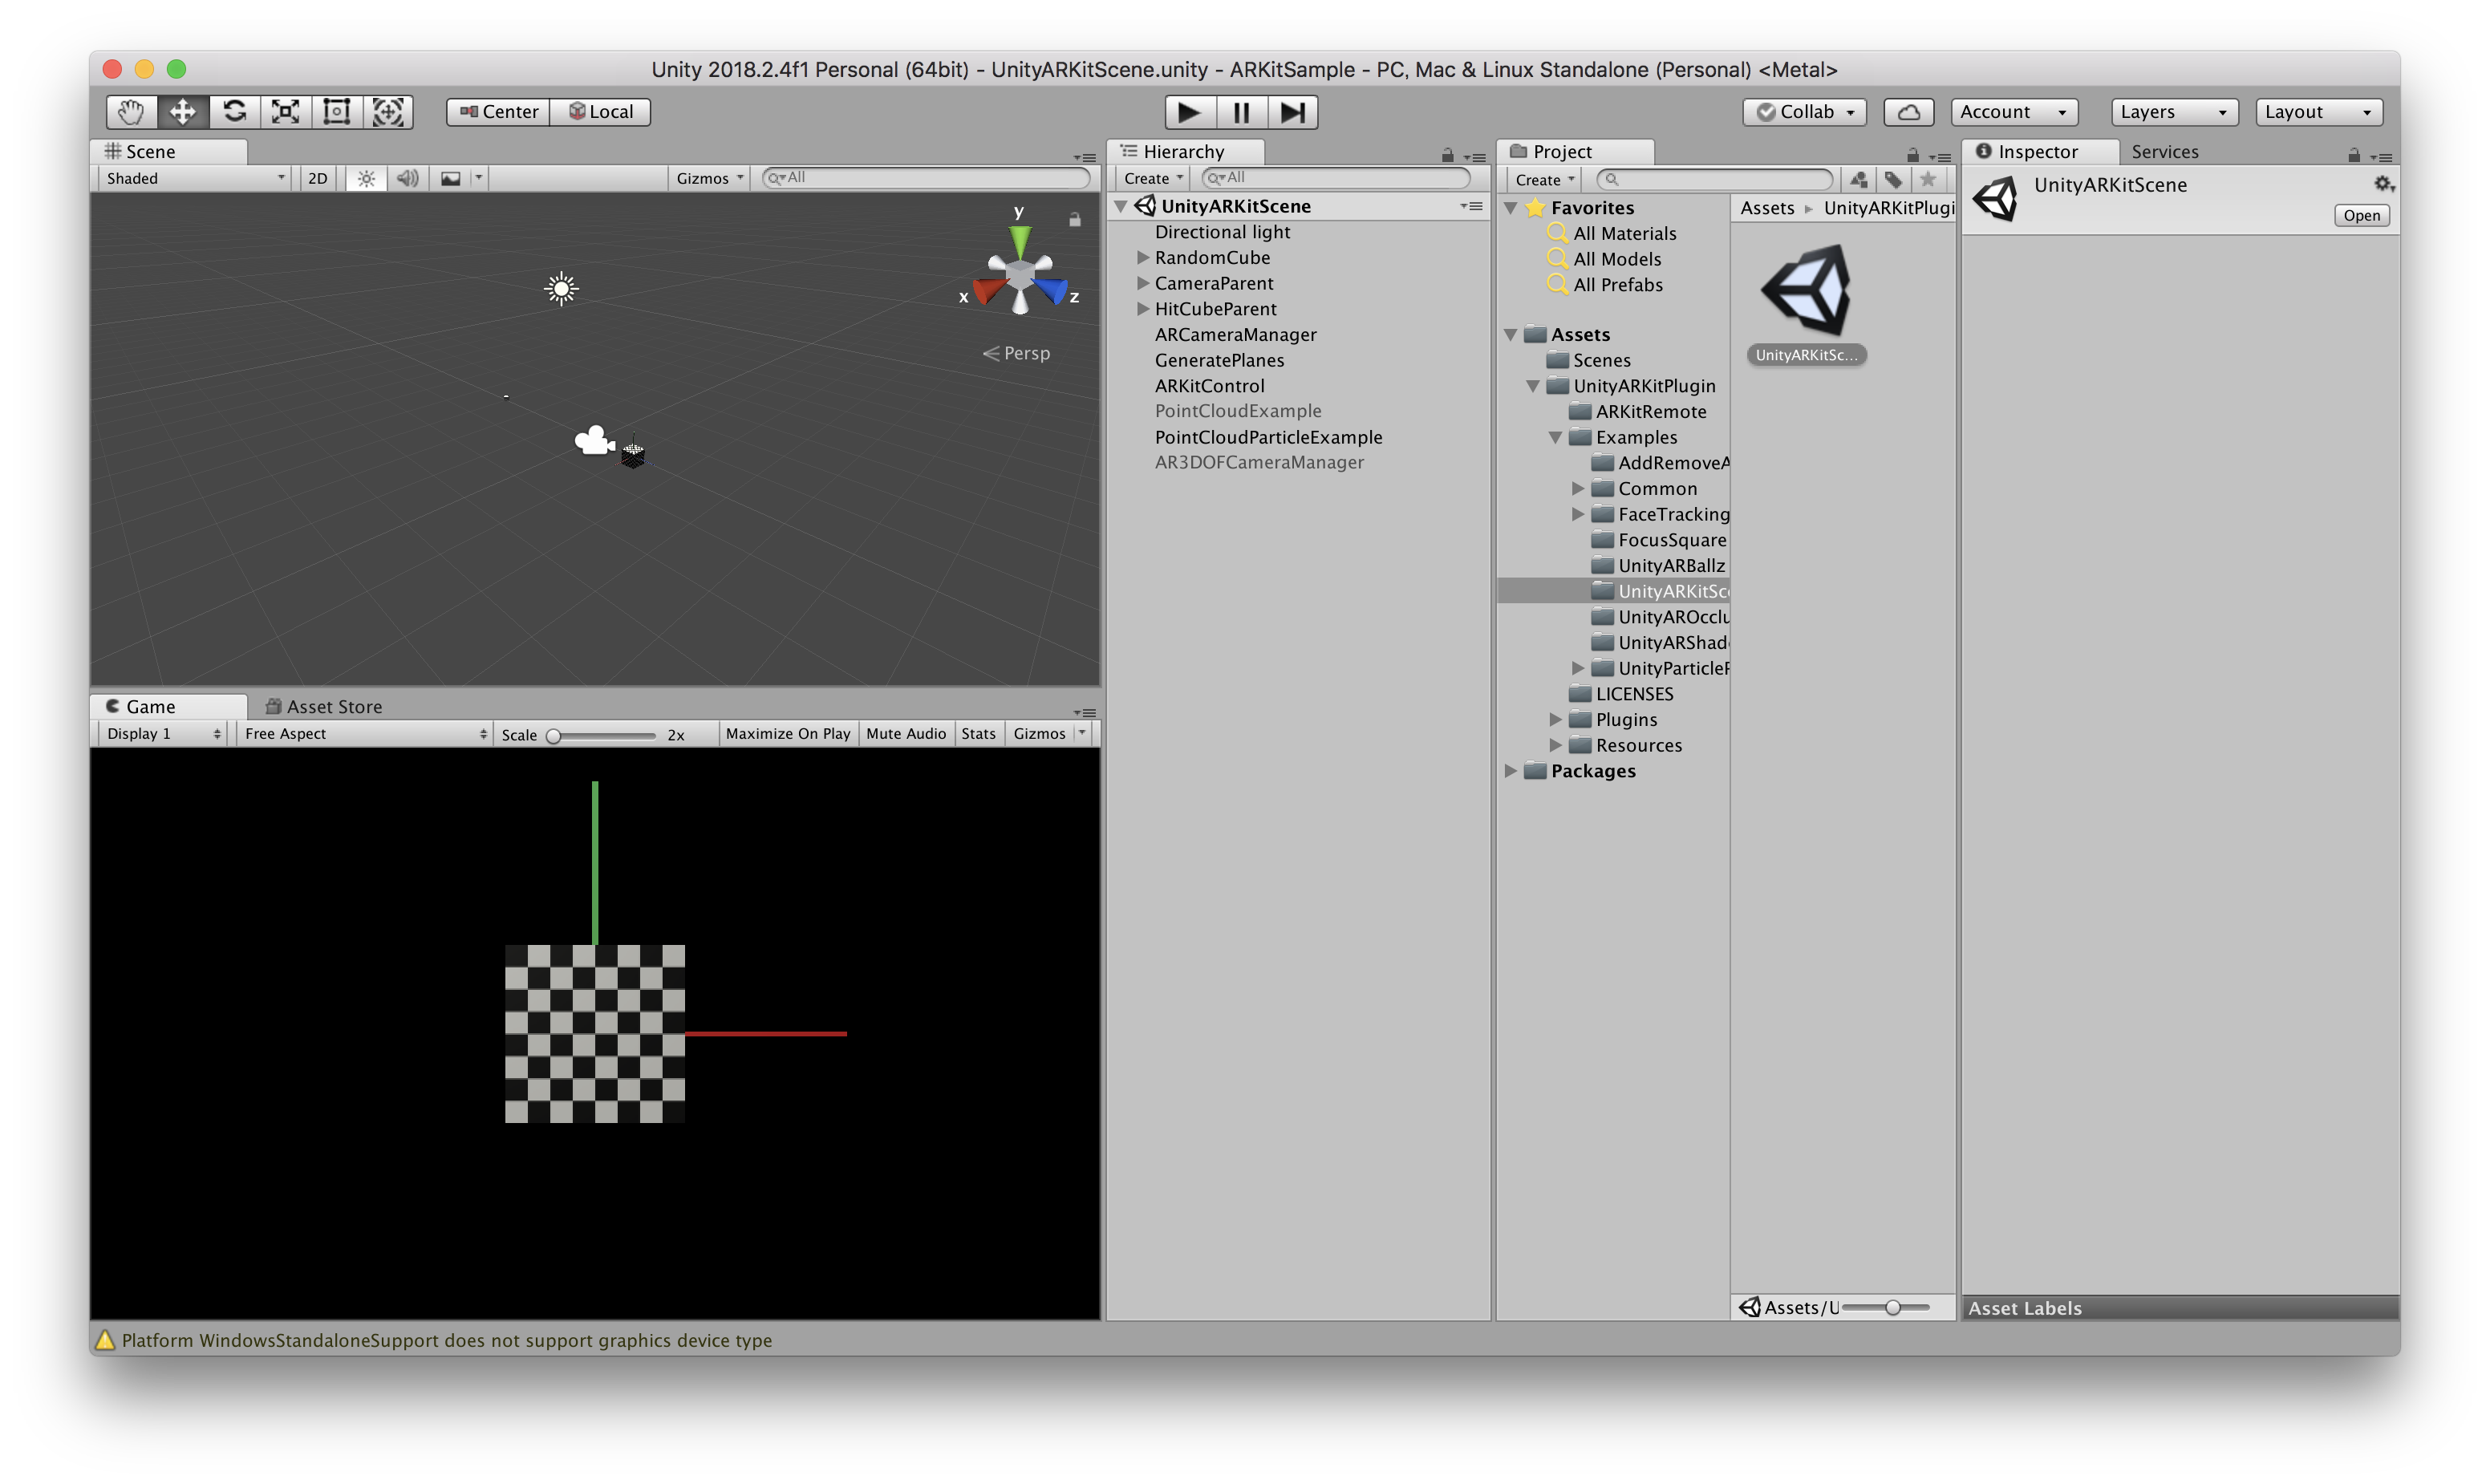
Task: Click the Open button for UnityARKitScene
Action: (2361, 215)
